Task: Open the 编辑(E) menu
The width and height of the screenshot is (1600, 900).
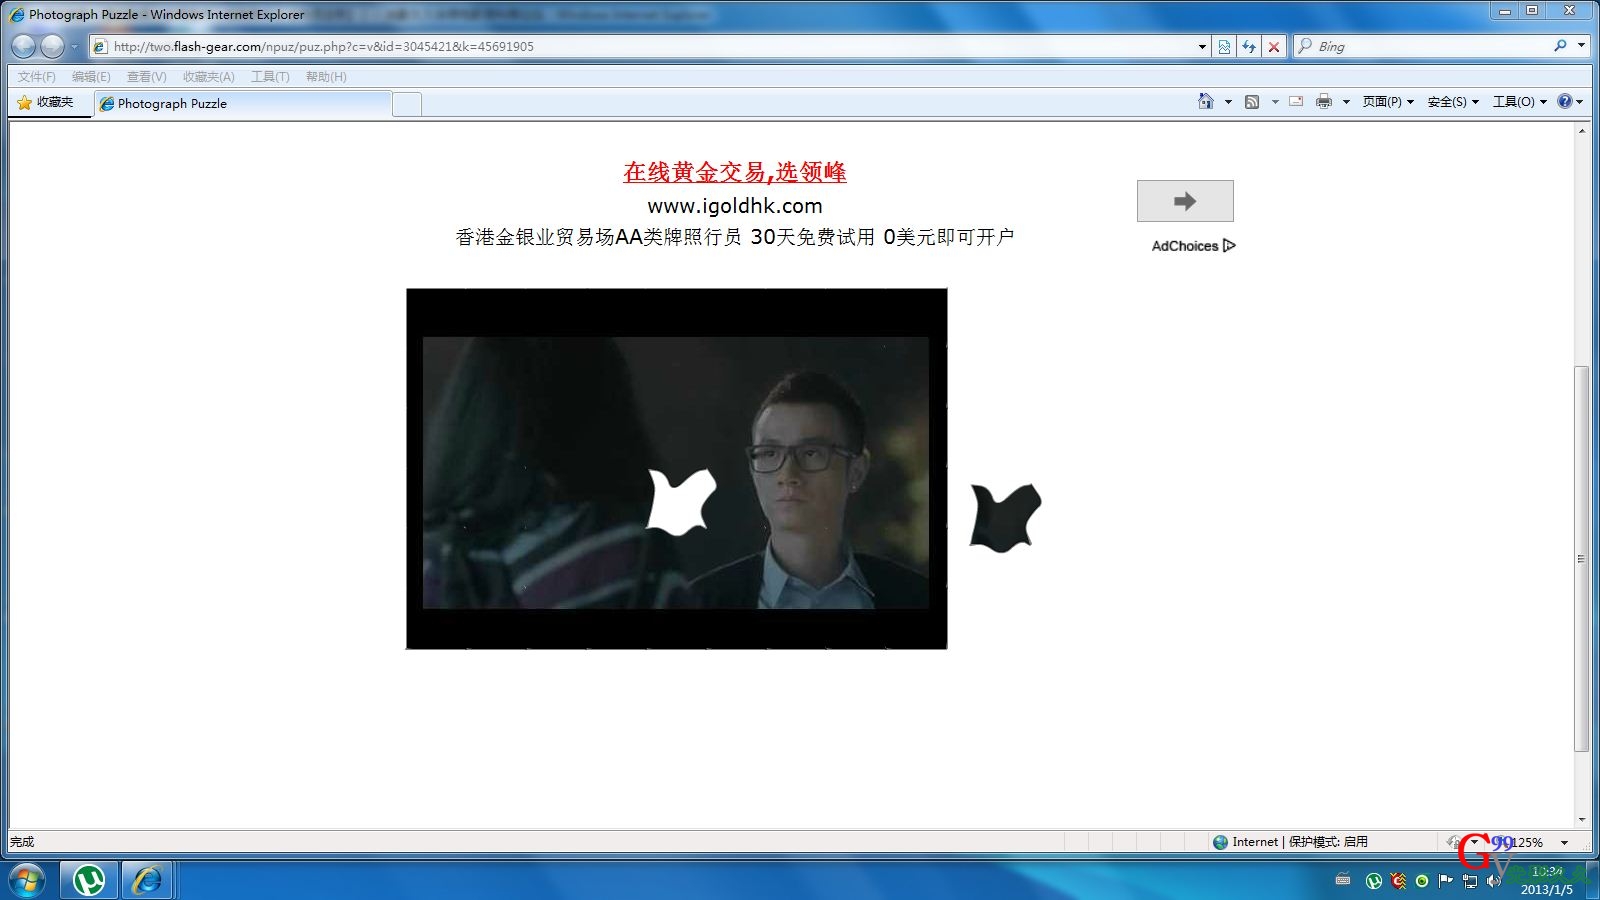Action: pos(91,77)
